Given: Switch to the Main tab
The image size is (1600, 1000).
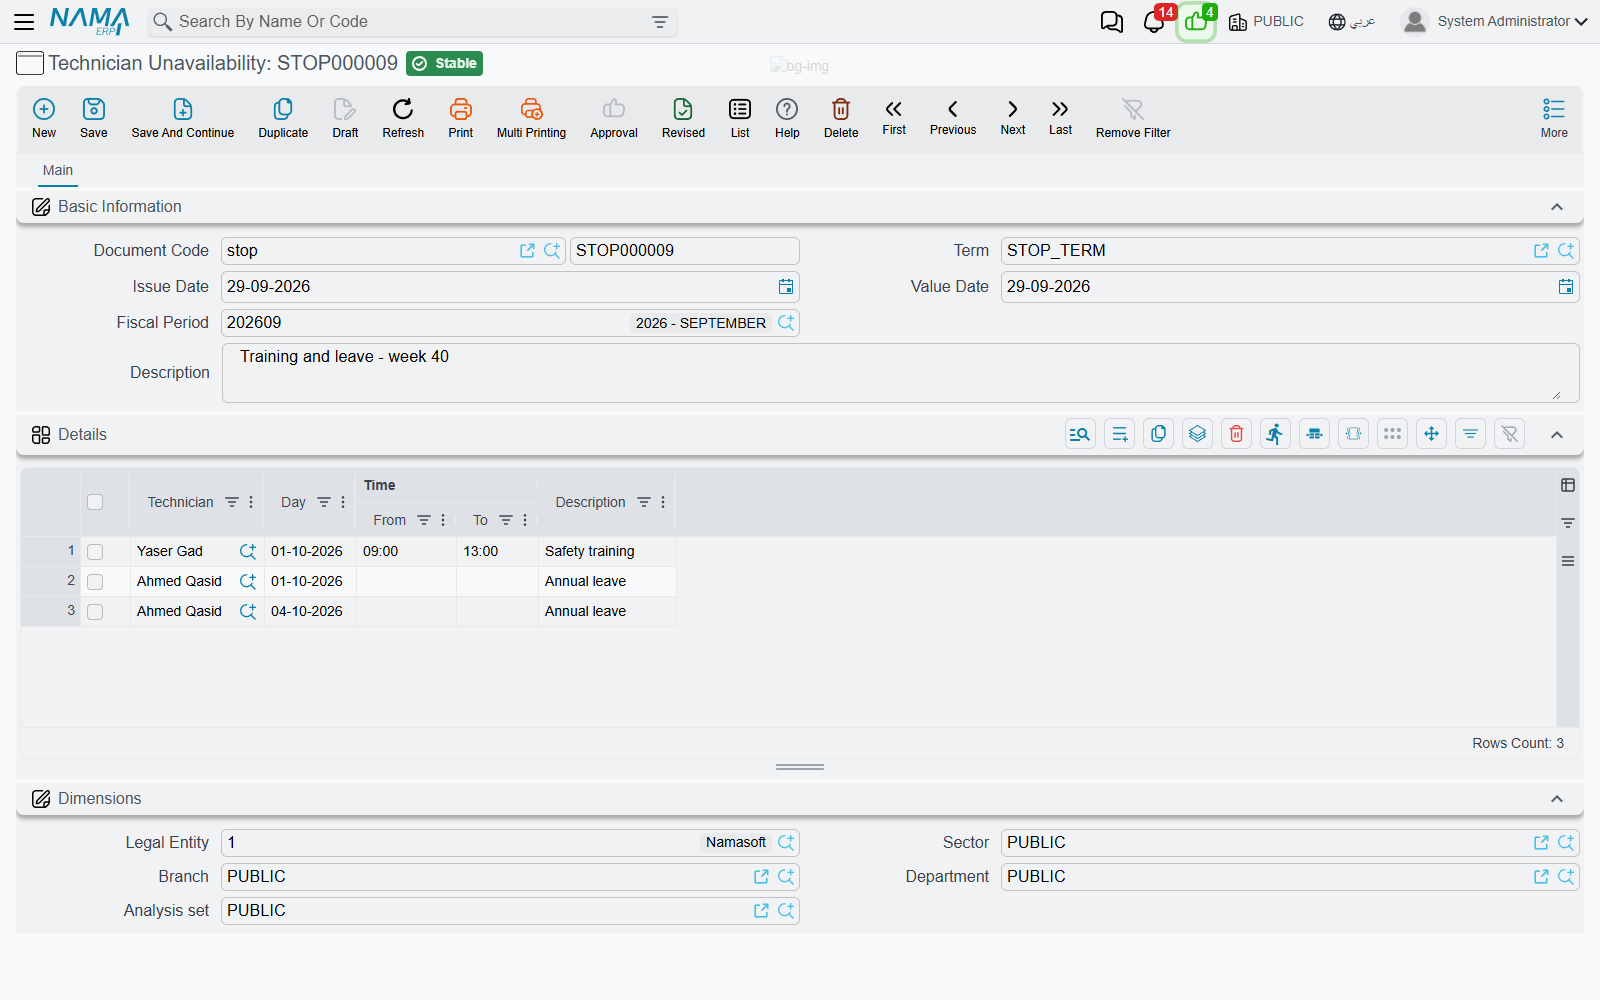Looking at the screenshot, I should click(58, 170).
